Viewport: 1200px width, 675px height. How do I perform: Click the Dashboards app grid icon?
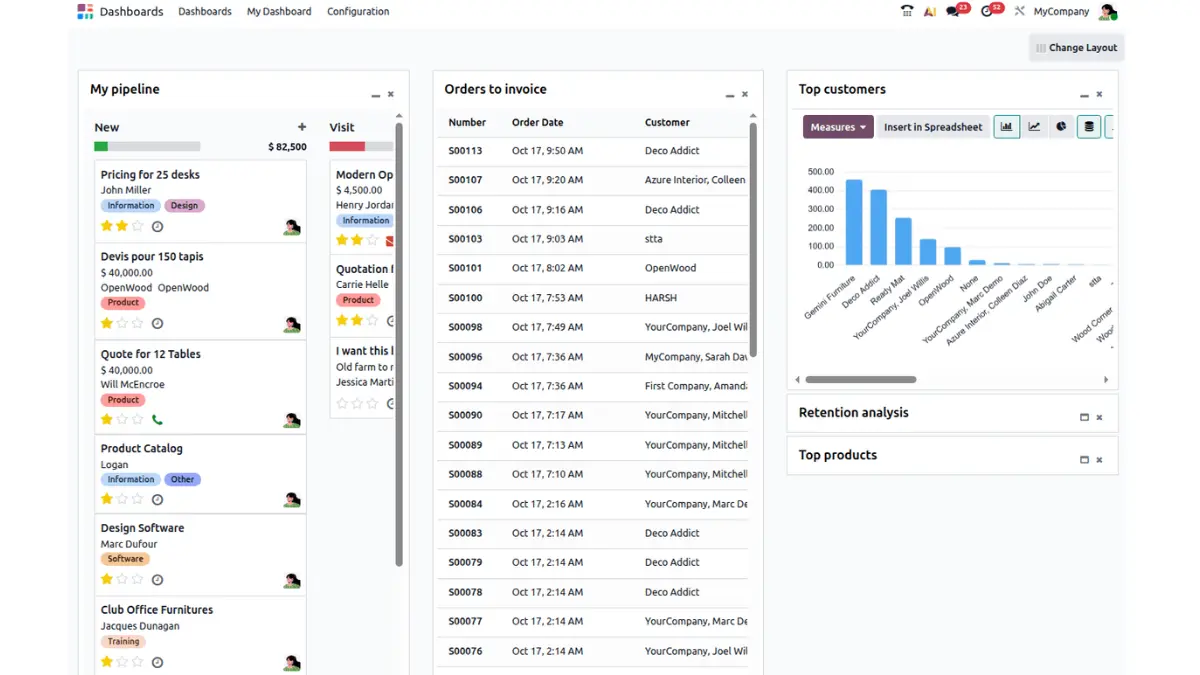point(85,11)
